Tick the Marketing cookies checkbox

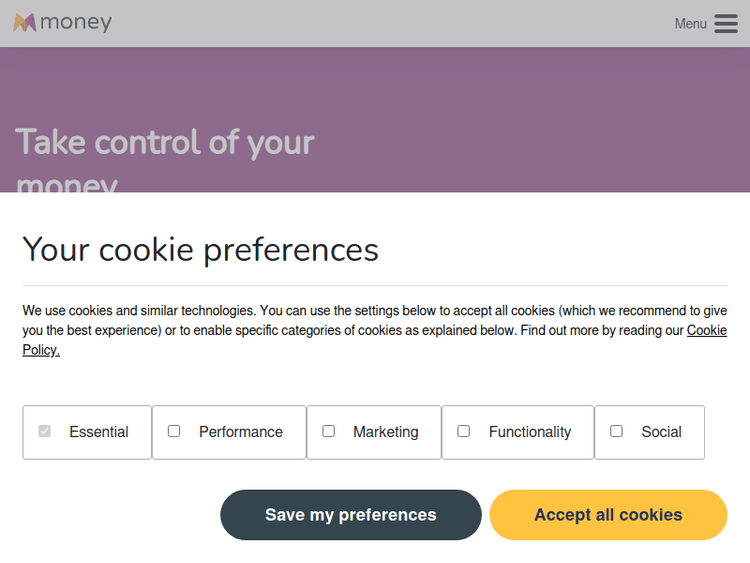[x=328, y=431]
